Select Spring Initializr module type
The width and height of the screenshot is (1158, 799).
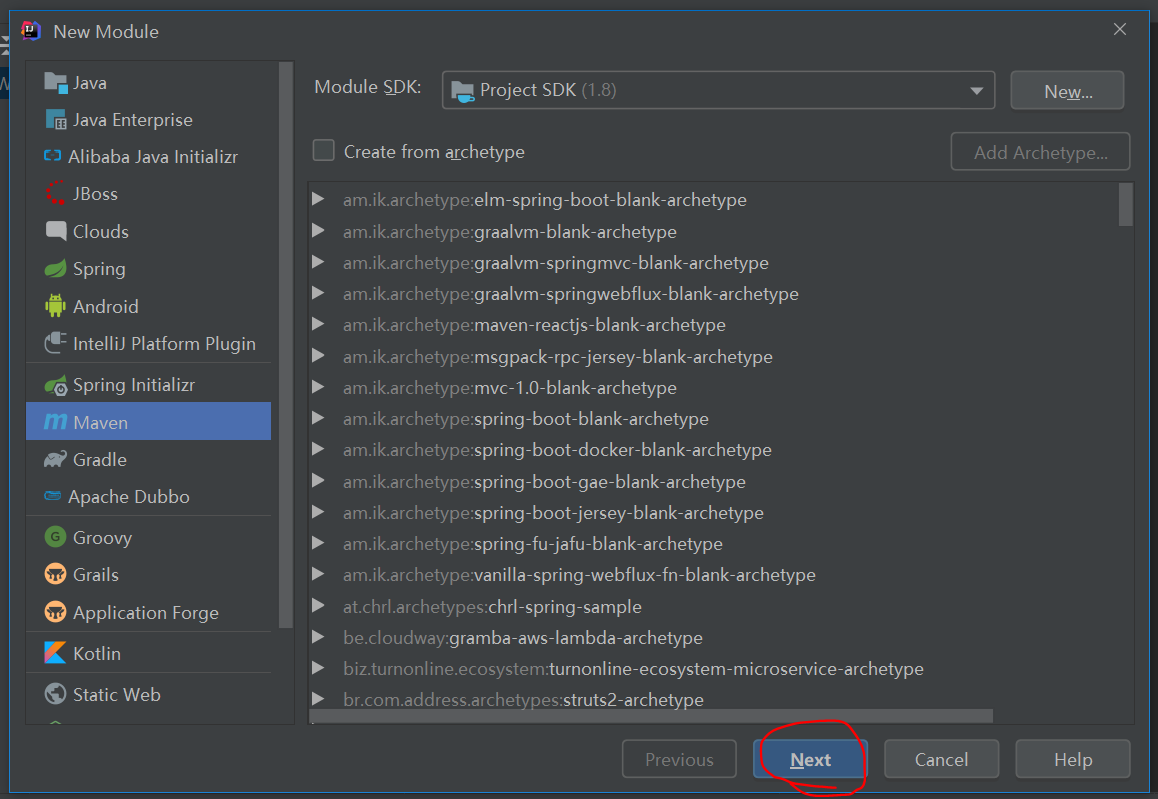pyautogui.click(x=133, y=385)
